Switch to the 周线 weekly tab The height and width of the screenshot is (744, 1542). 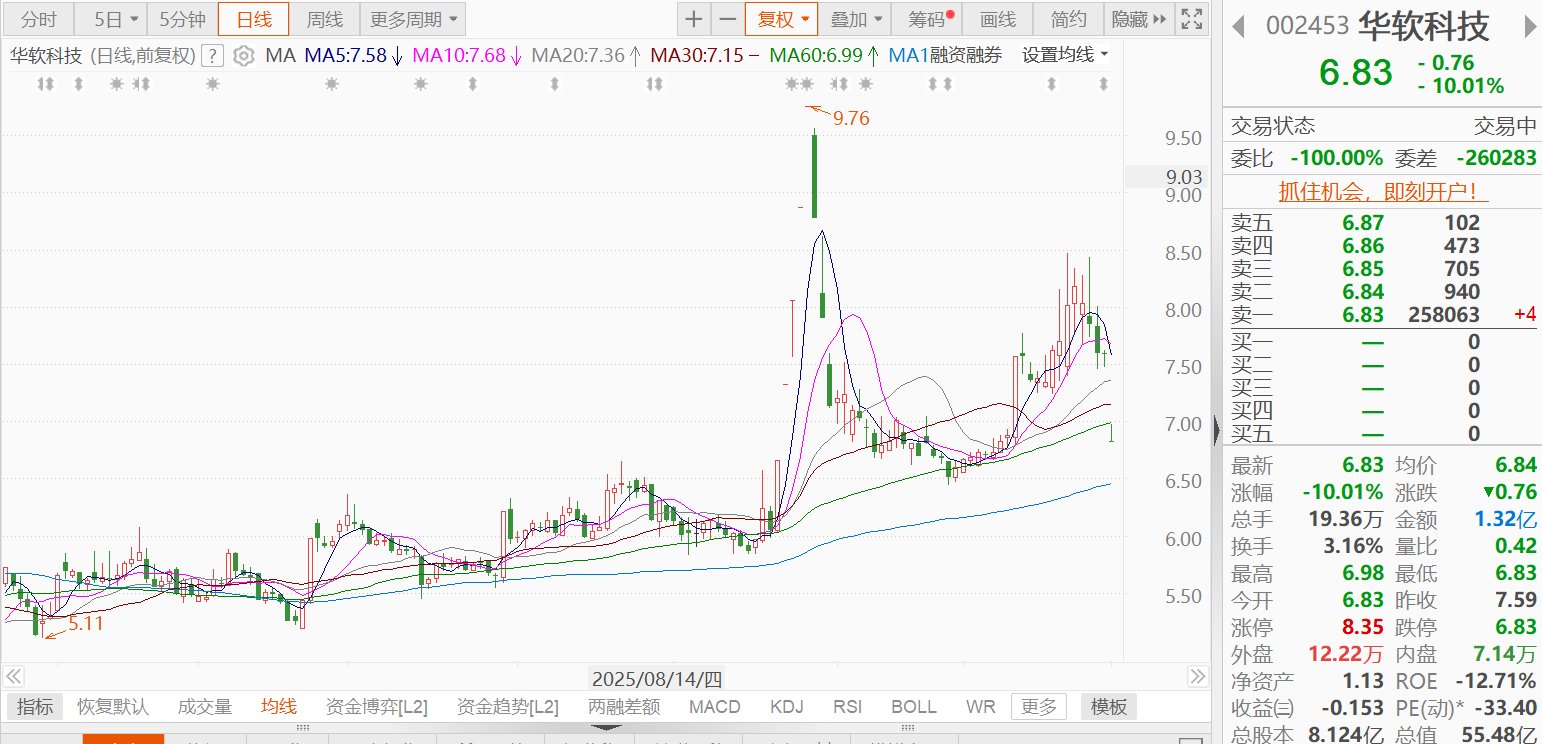pos(324,19)
